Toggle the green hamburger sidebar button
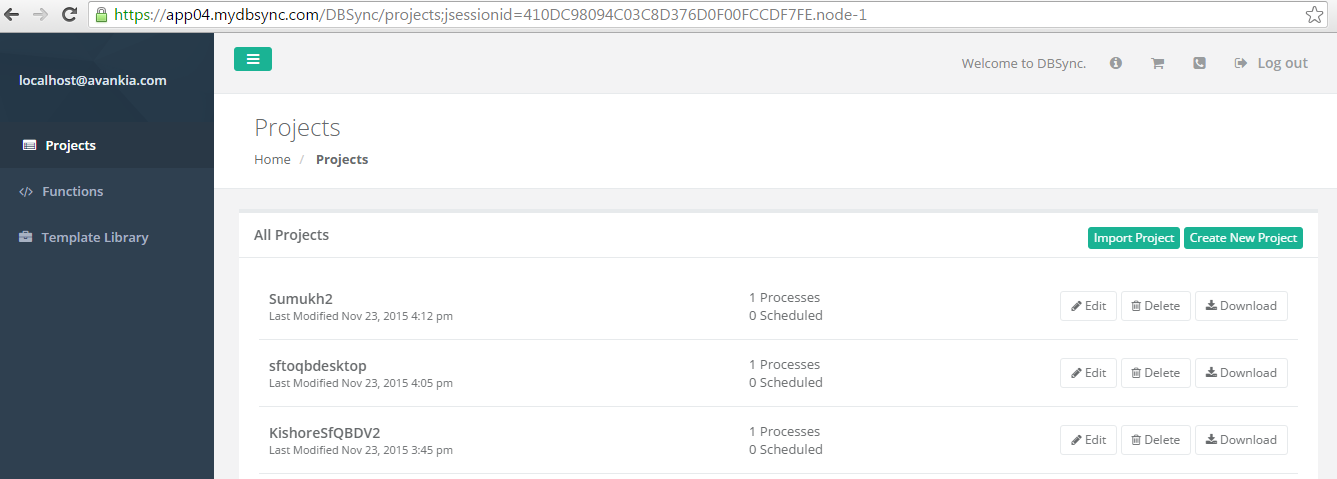The image size is (1337, 479). (x=253, y=59)
